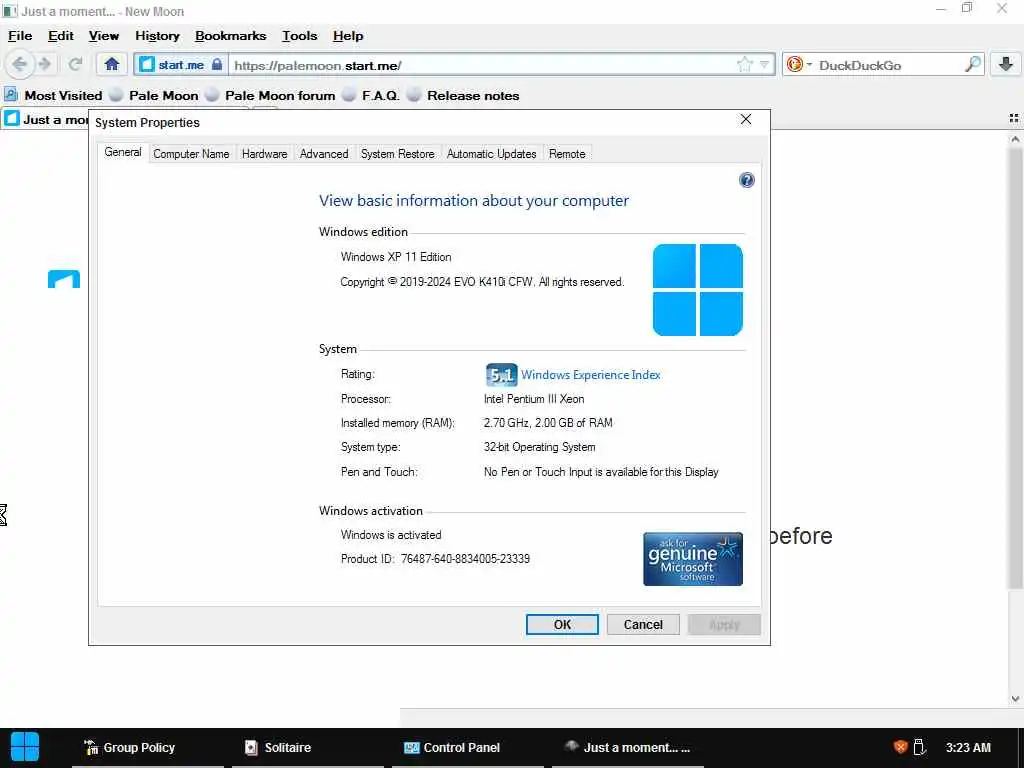This screenshot has width=1024, height=768.
Task: Open the View menu
Action: [104, 36]
